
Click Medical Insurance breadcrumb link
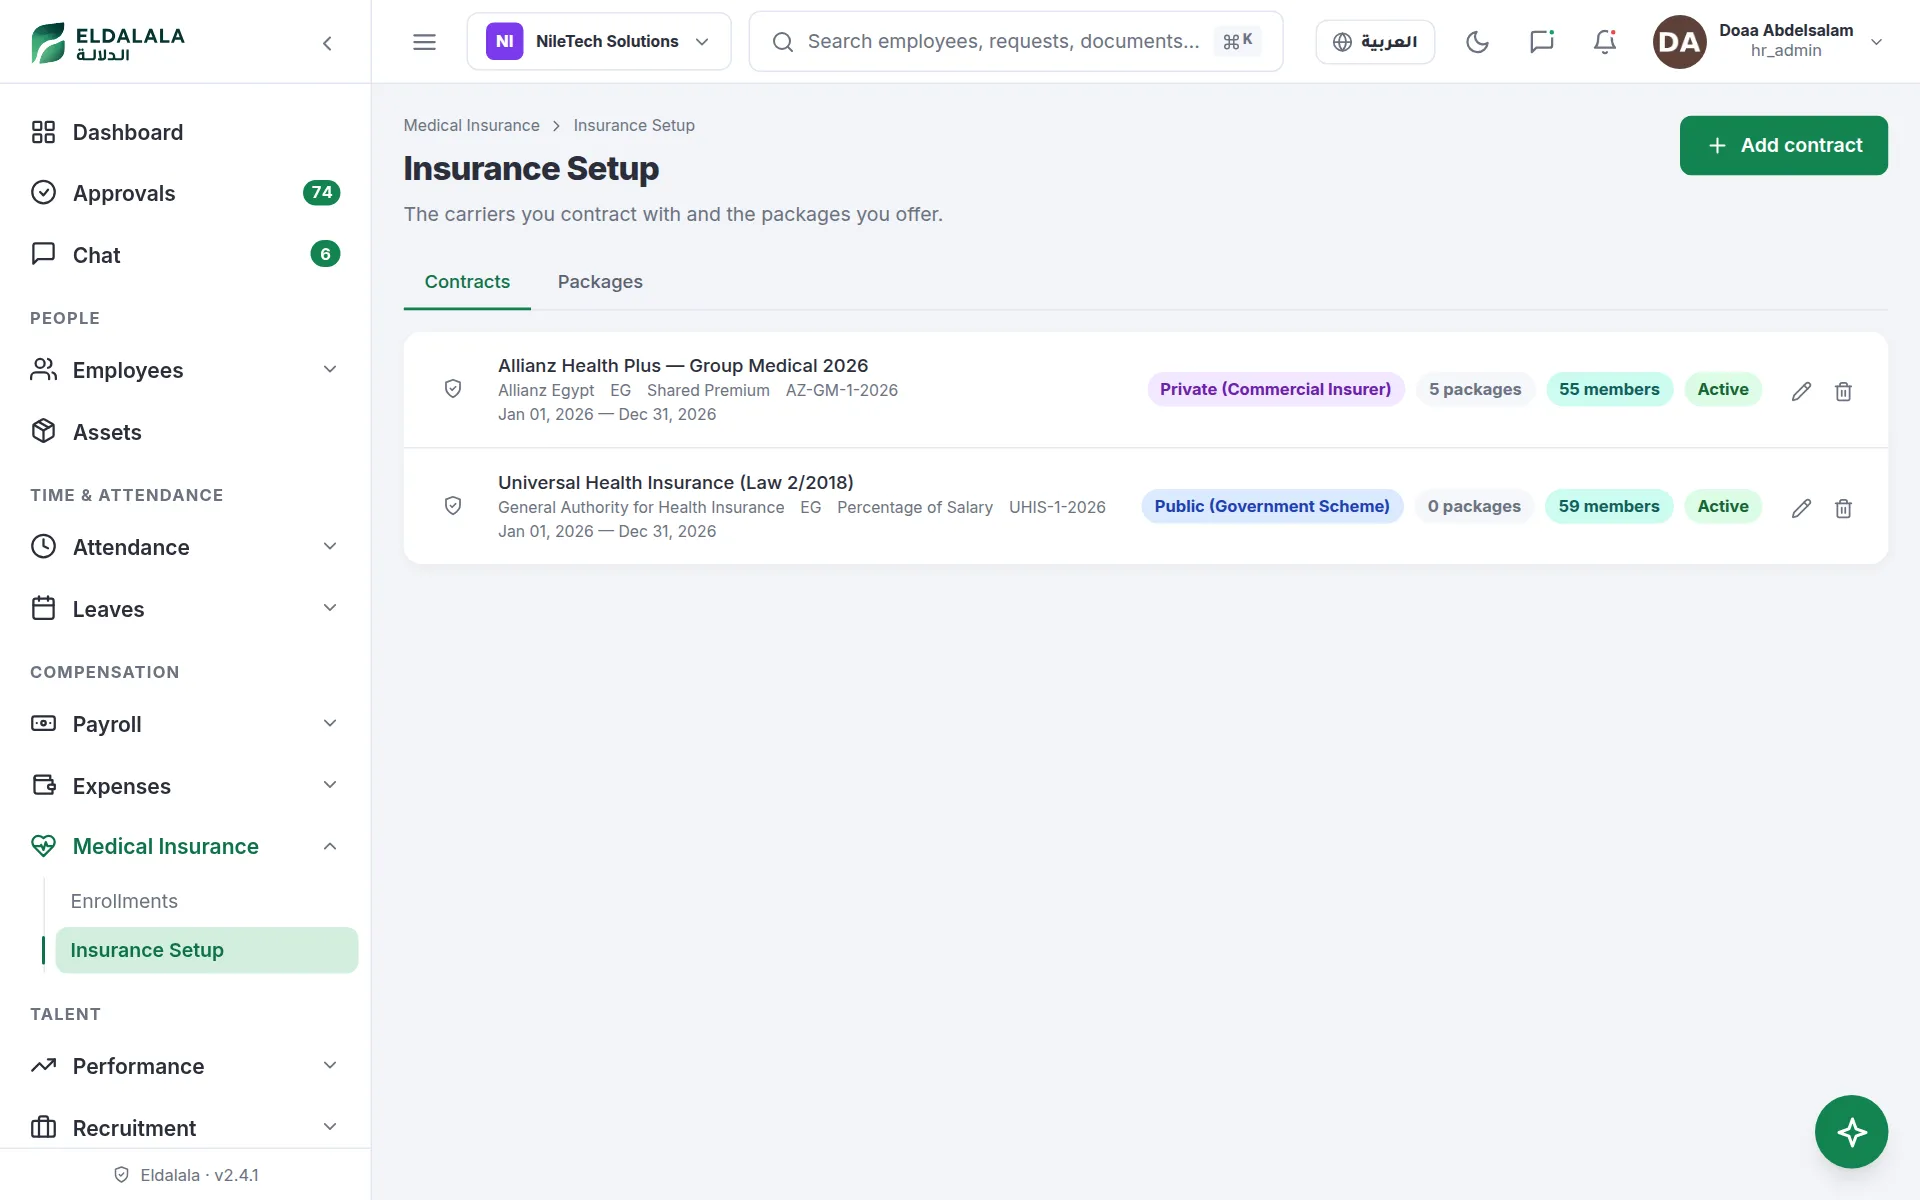tap(471, 125)
